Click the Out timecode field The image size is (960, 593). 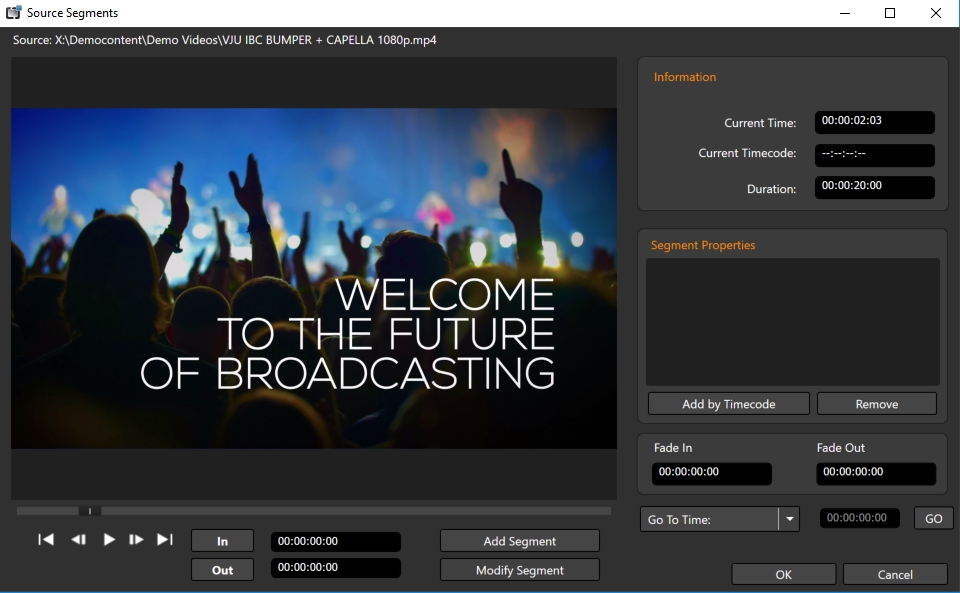[x=336, y=568]
